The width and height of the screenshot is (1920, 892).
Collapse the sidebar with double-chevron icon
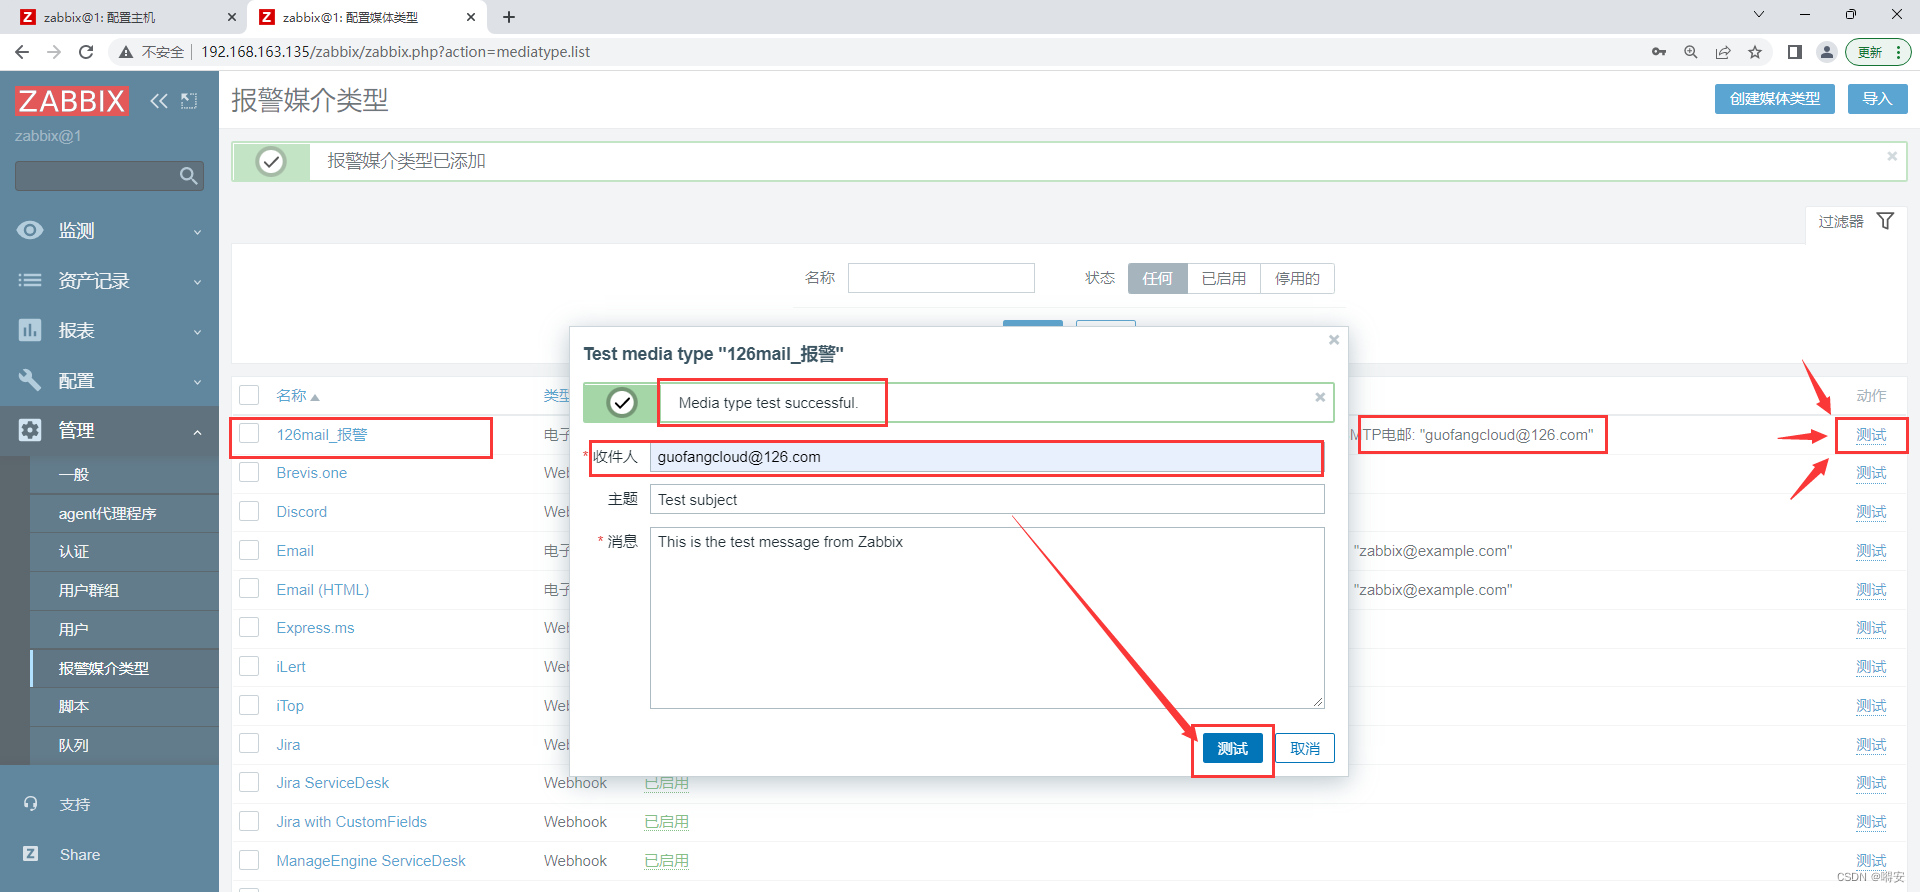click(x=159, y=100)
